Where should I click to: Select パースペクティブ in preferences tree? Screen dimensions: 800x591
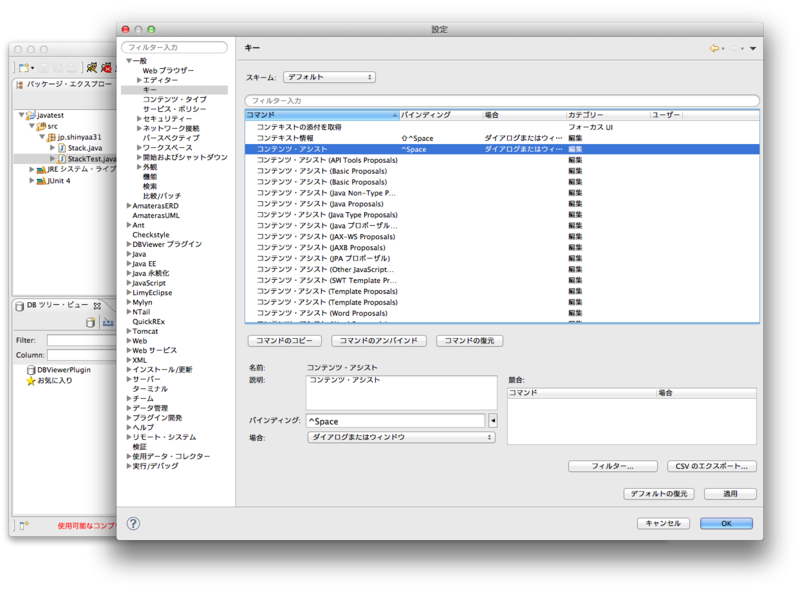click(171, 138)
